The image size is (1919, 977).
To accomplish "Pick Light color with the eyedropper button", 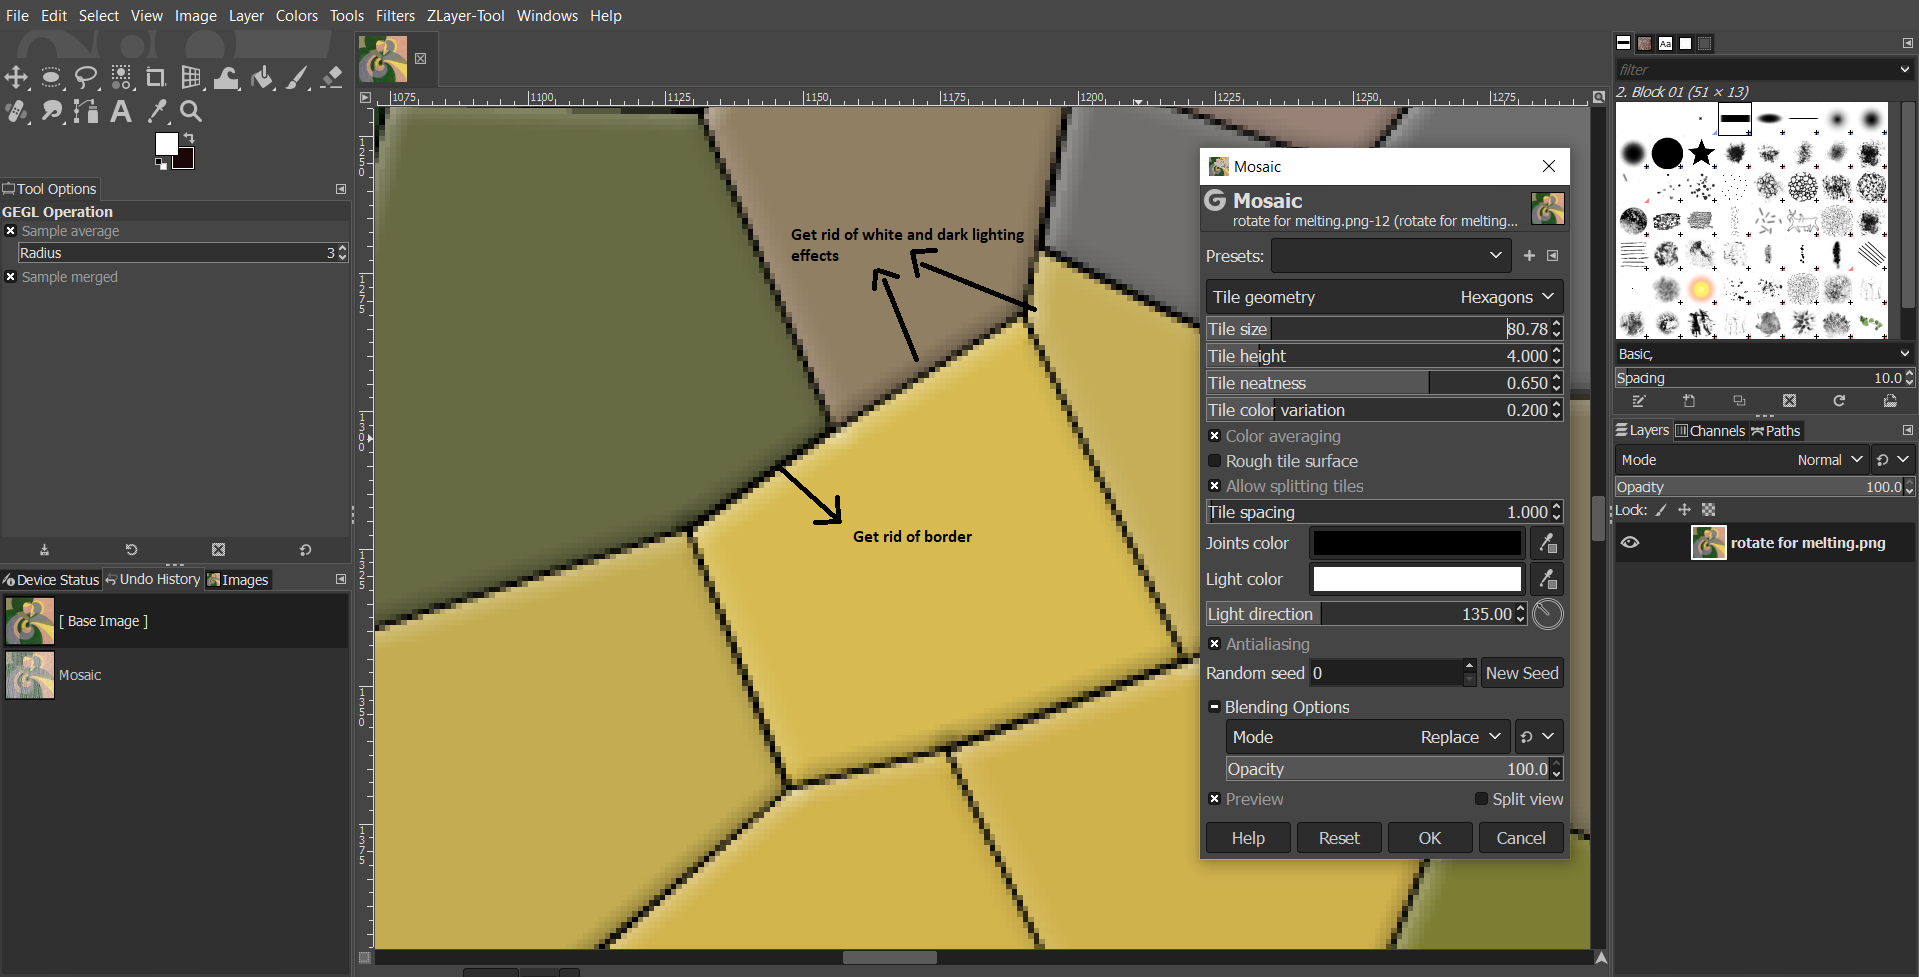I will (x=1547, y=579).
